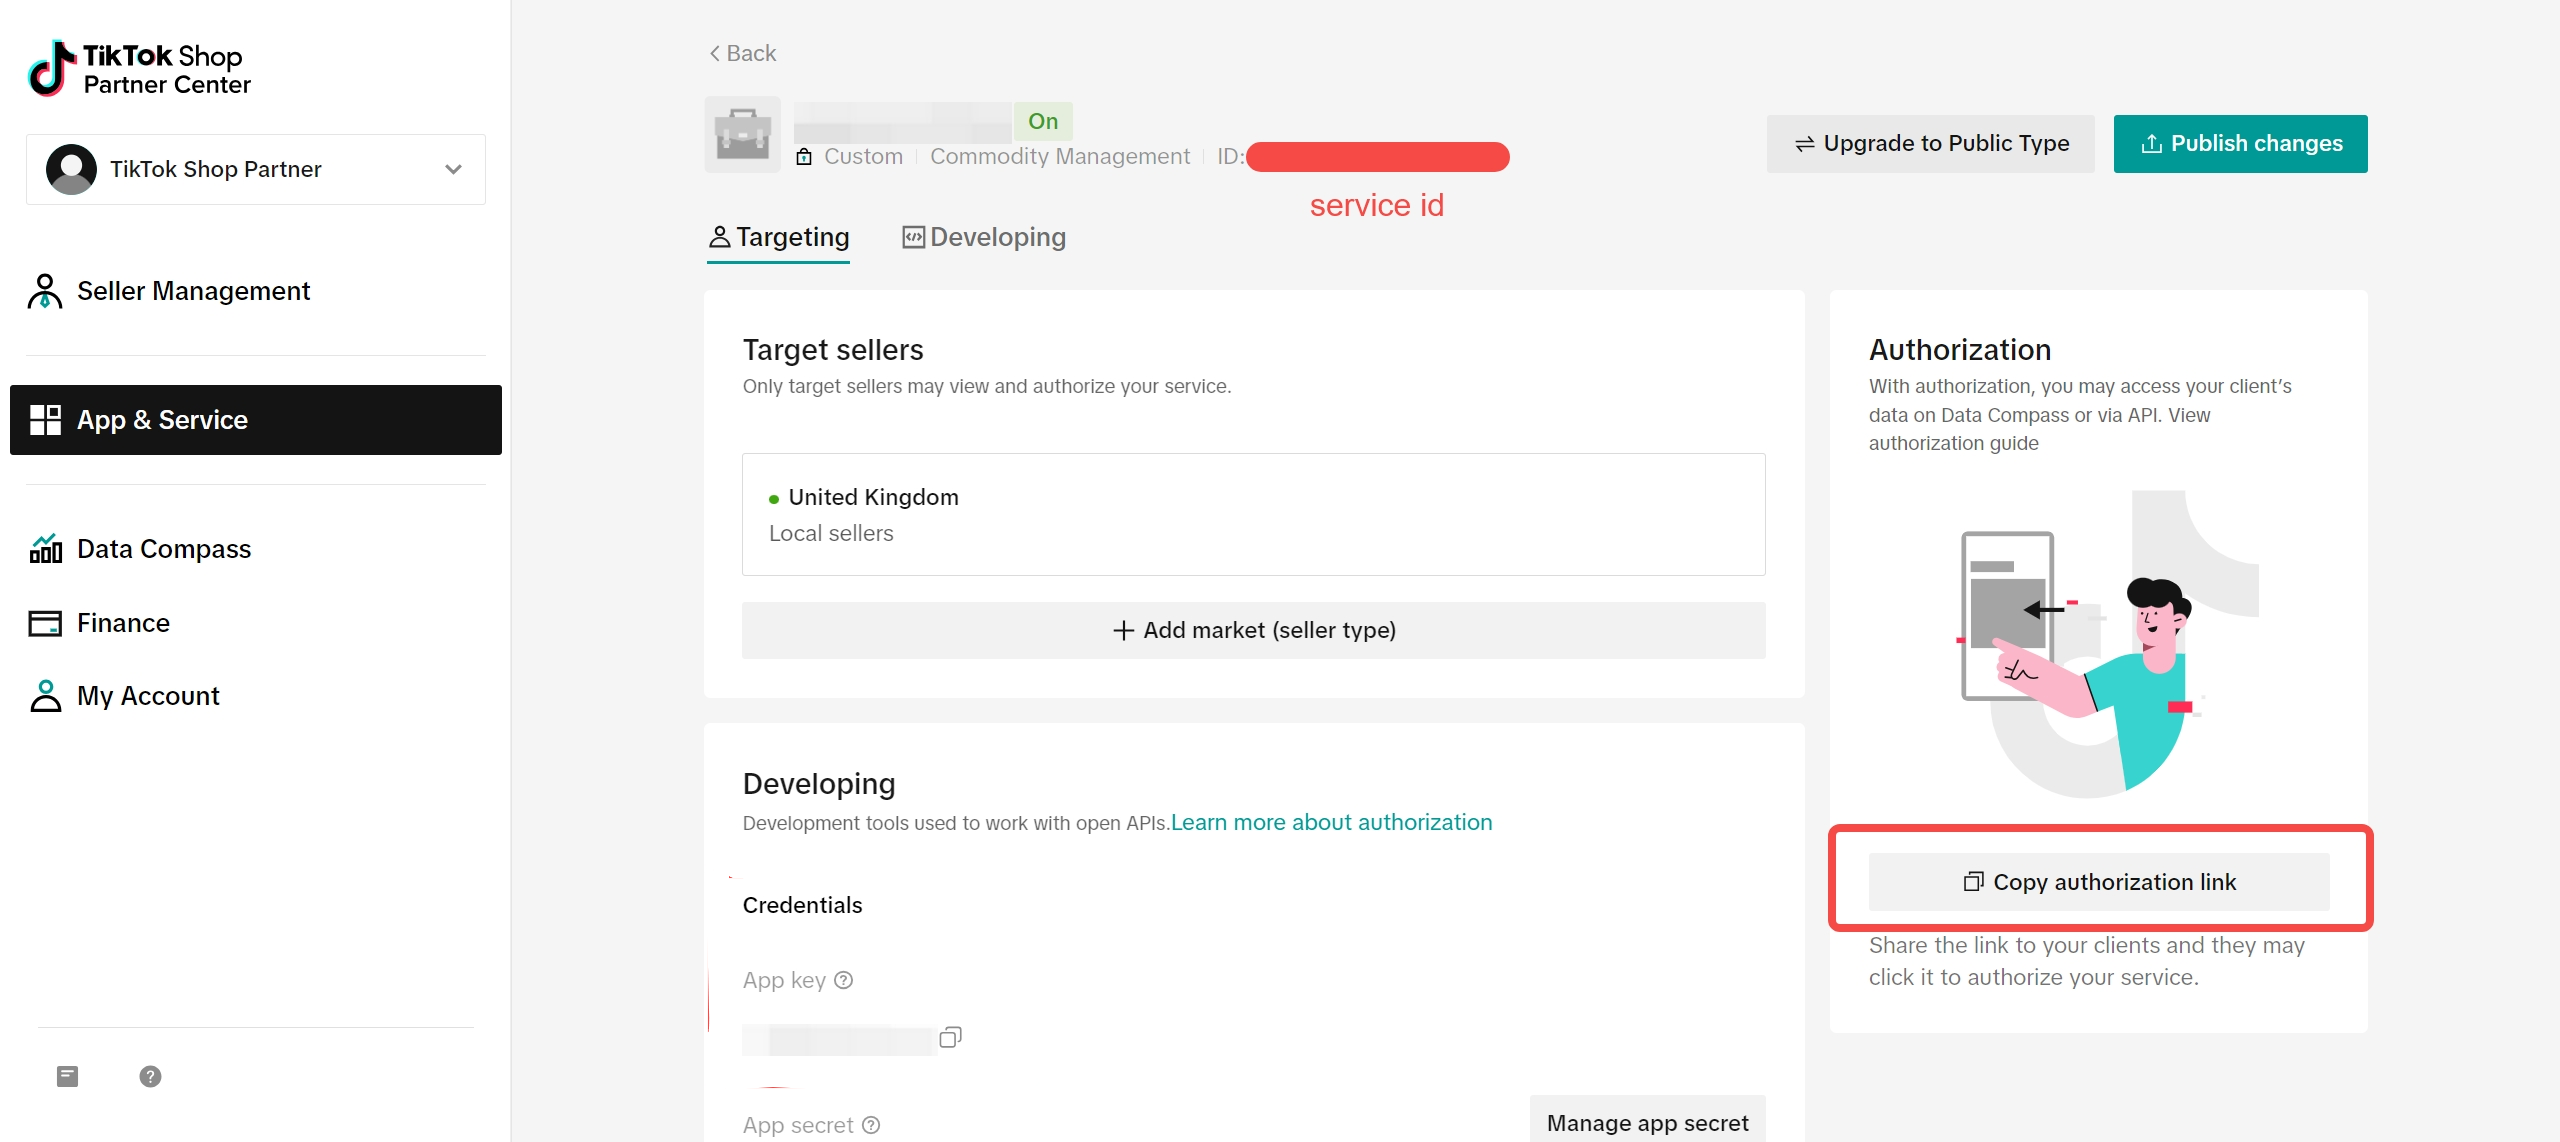This screenshot has height=1142, width=2560.
Task: Click Copy authorization link button
Action: (x=2099, y=882)
